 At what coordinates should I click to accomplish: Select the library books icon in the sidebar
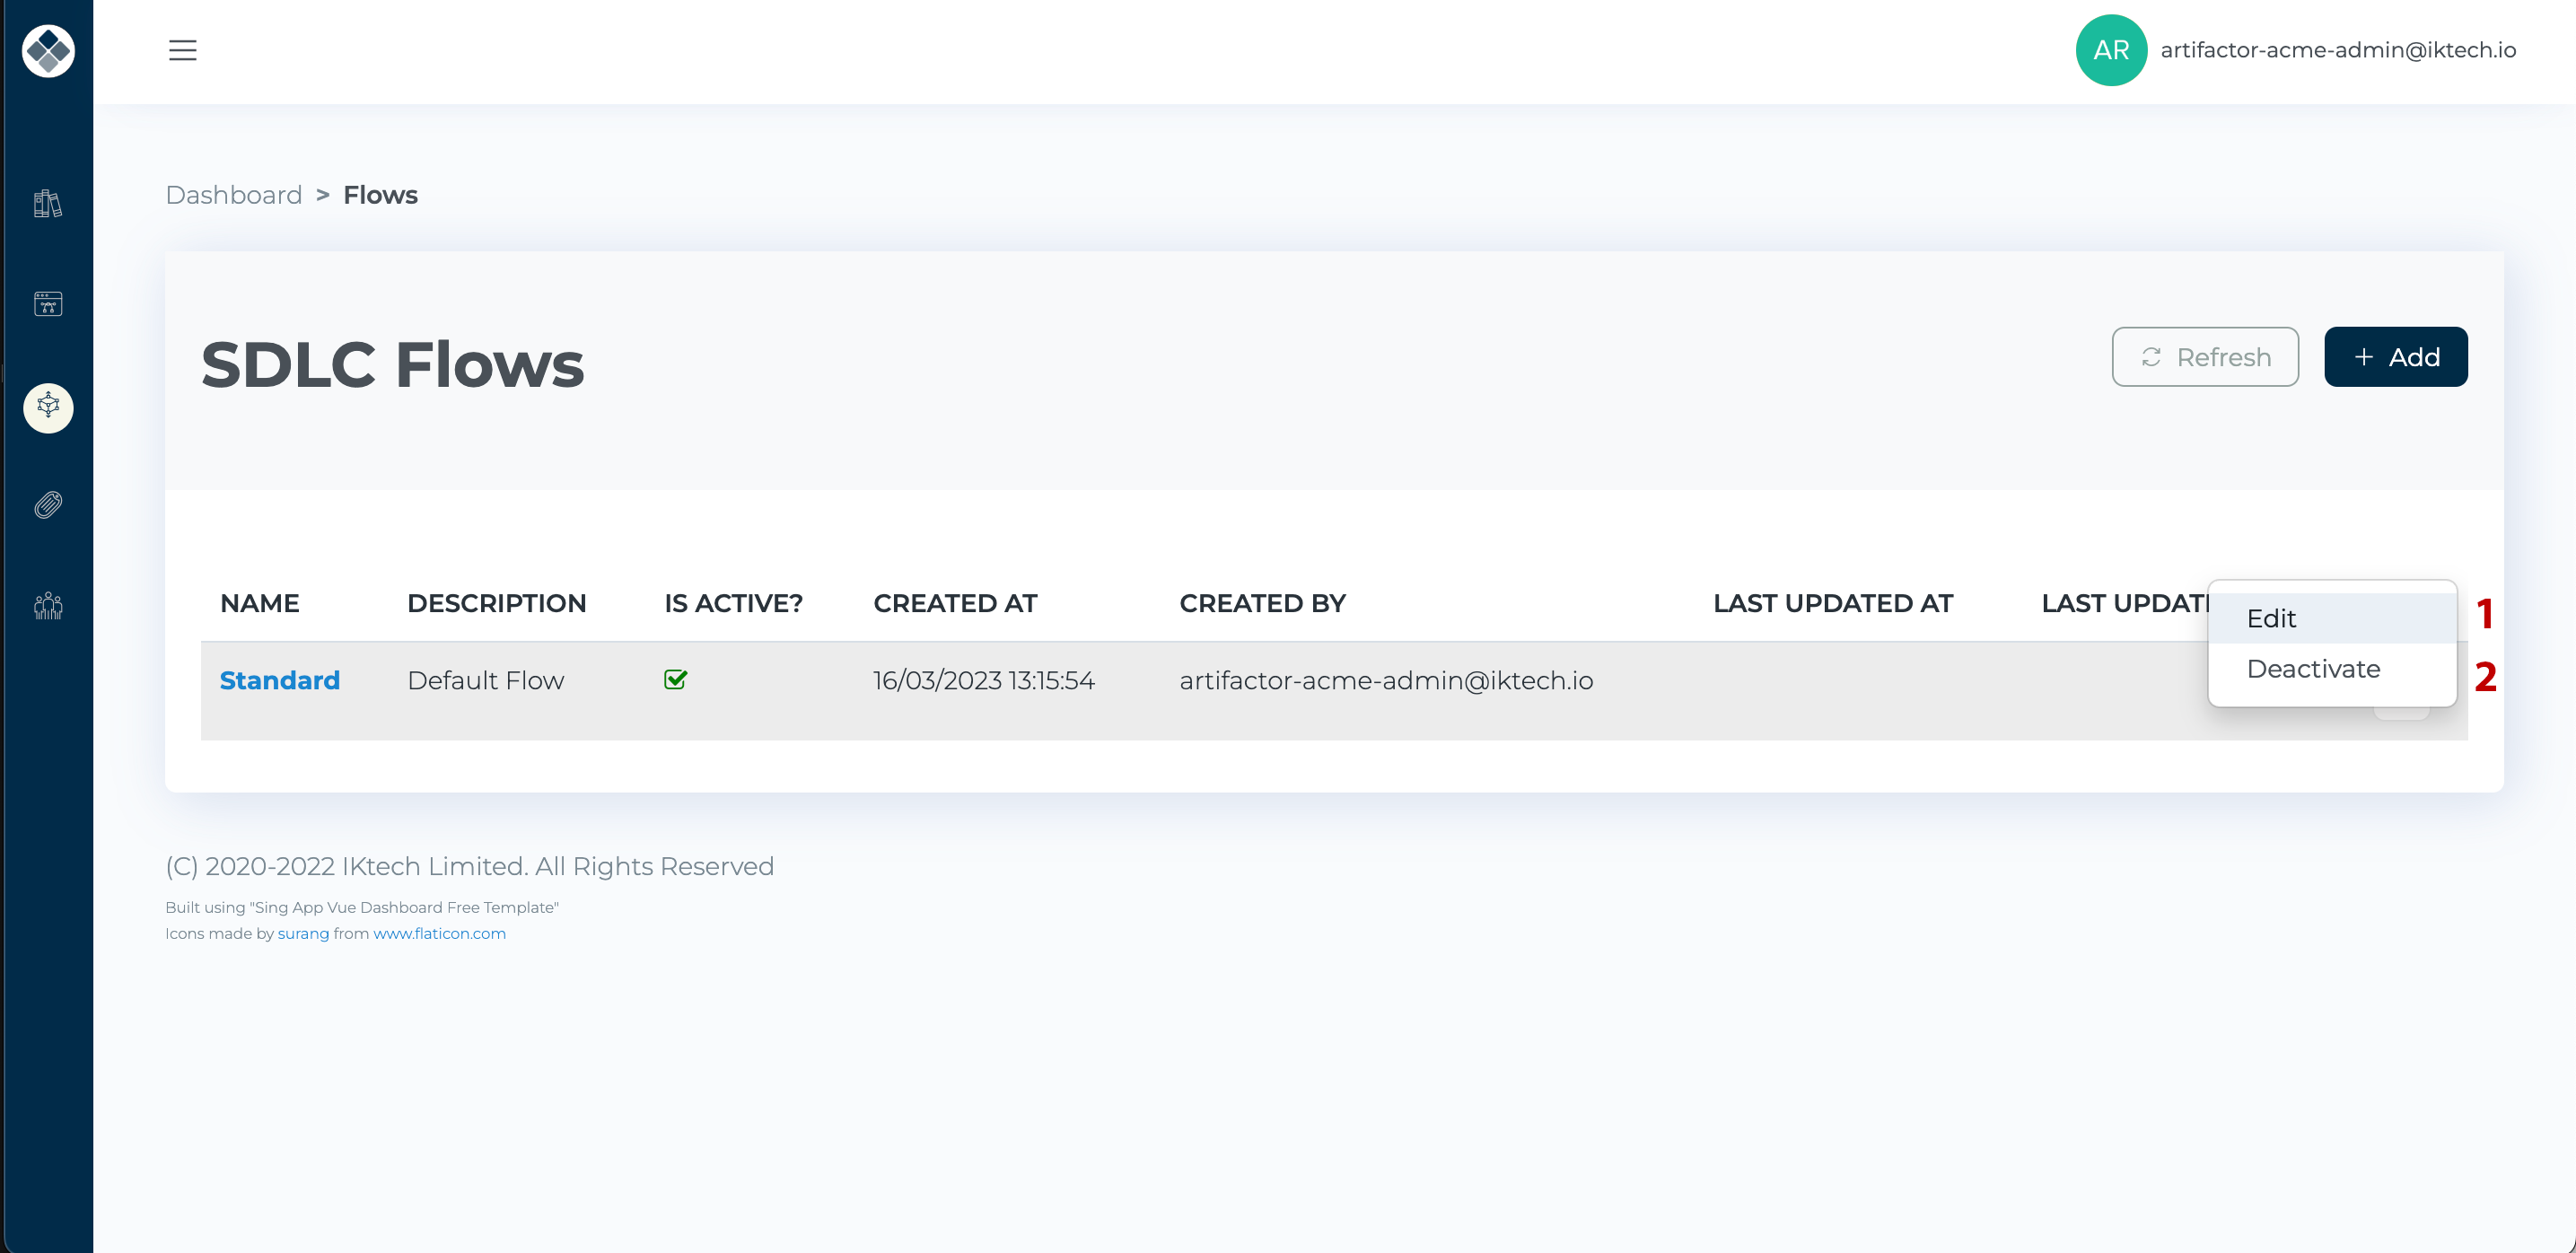coord(47,204)
